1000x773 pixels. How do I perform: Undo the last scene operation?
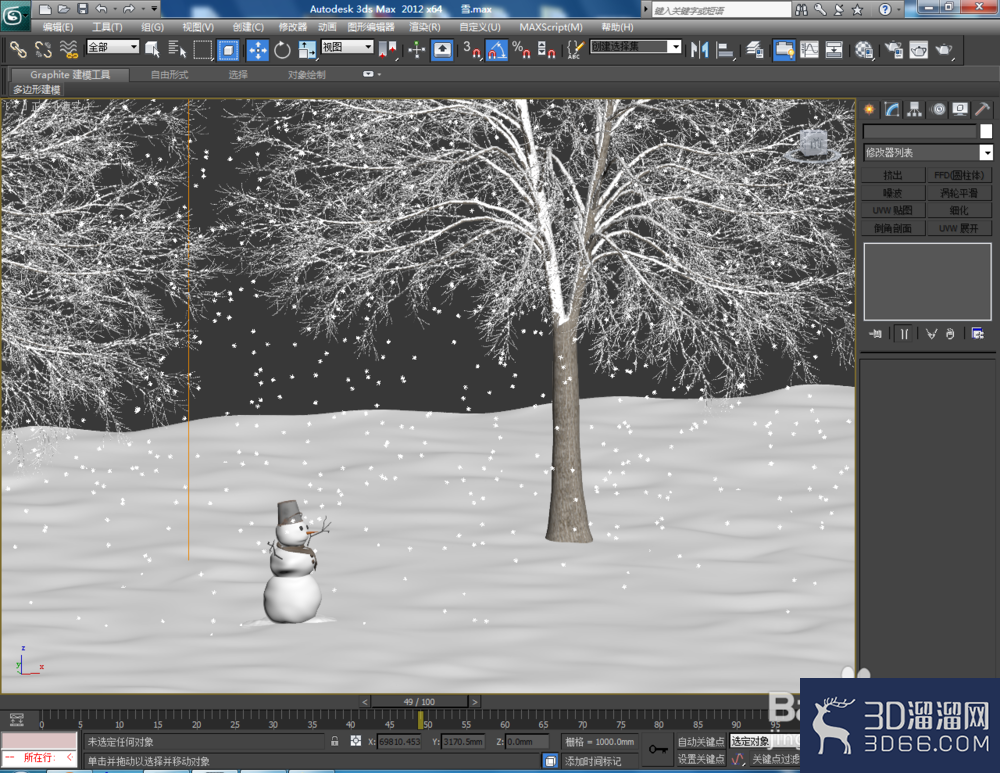tap(101, 9)
